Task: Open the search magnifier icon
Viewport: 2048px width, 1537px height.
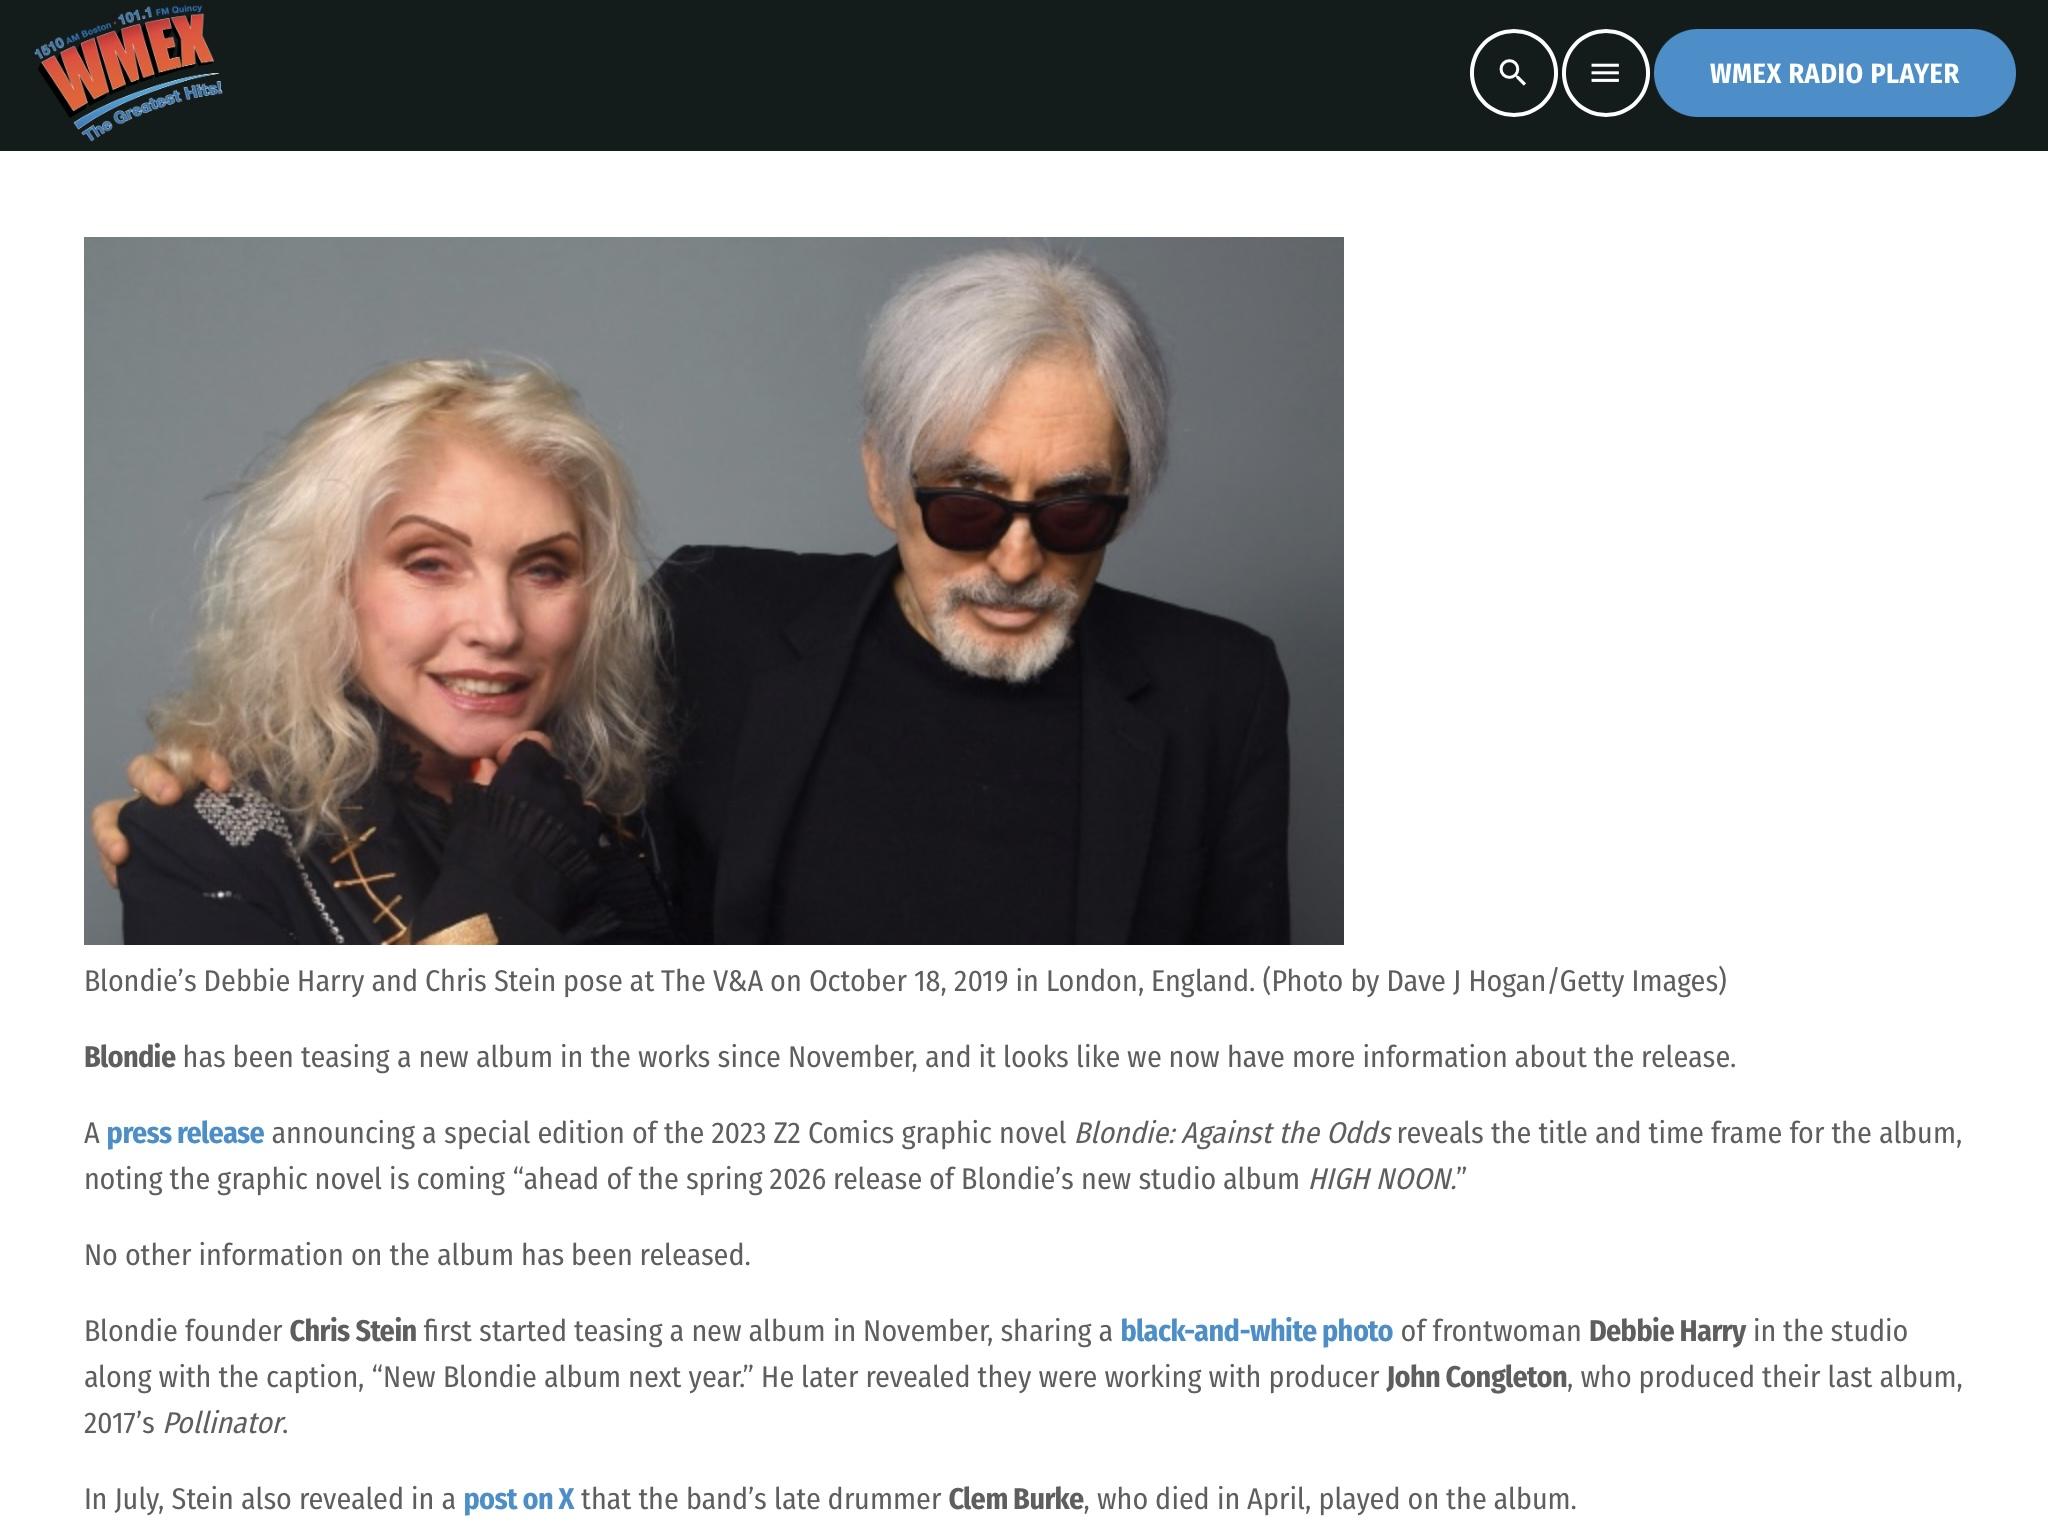Action: [x=1512, y=73]
